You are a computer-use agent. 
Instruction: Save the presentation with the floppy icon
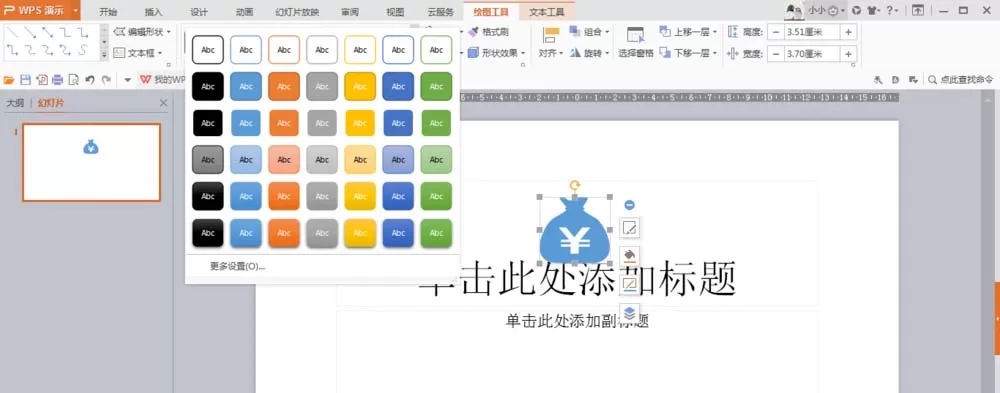tap(26, 80)
